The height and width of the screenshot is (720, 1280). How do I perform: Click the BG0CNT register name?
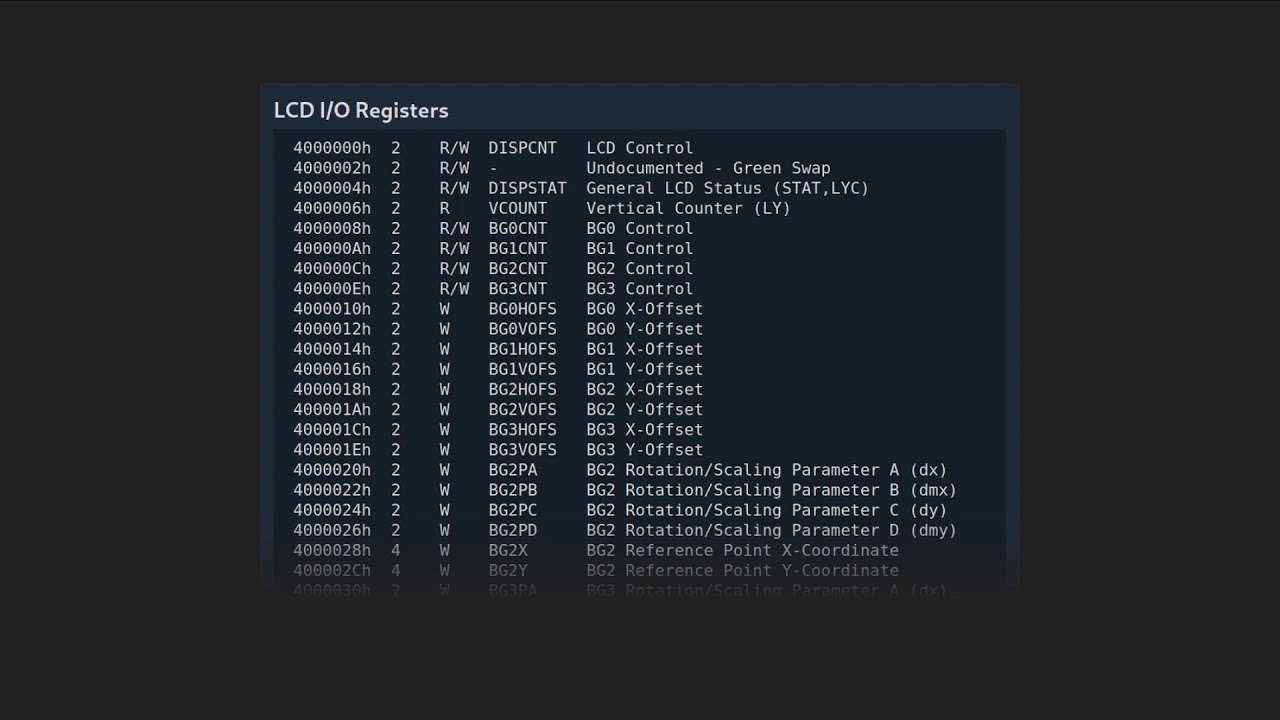pos(517,228)
